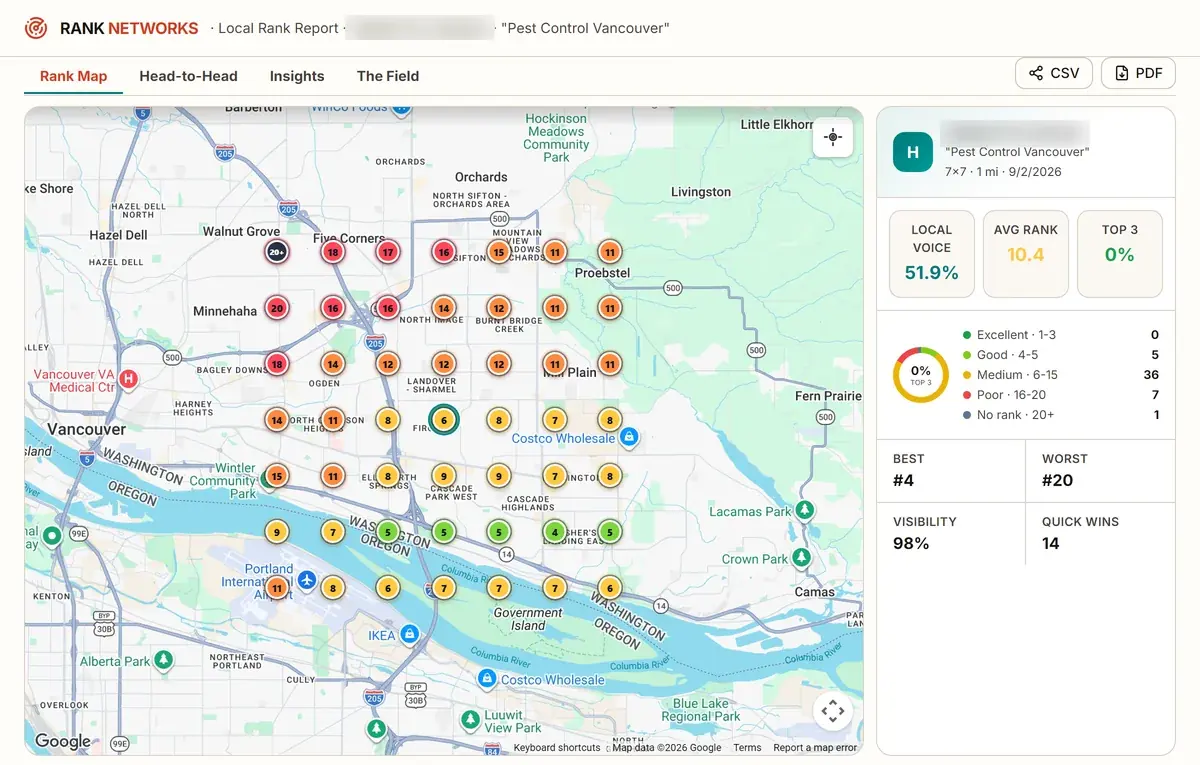Click the teal H business avatar
1200x765 pixels.
click(x=912, y=152)
